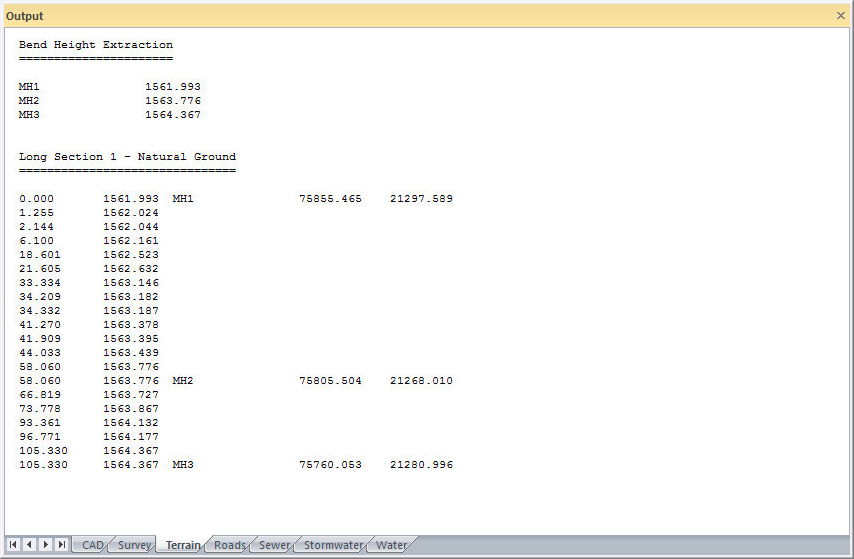Close the Output panel

[x=840, y=16]
